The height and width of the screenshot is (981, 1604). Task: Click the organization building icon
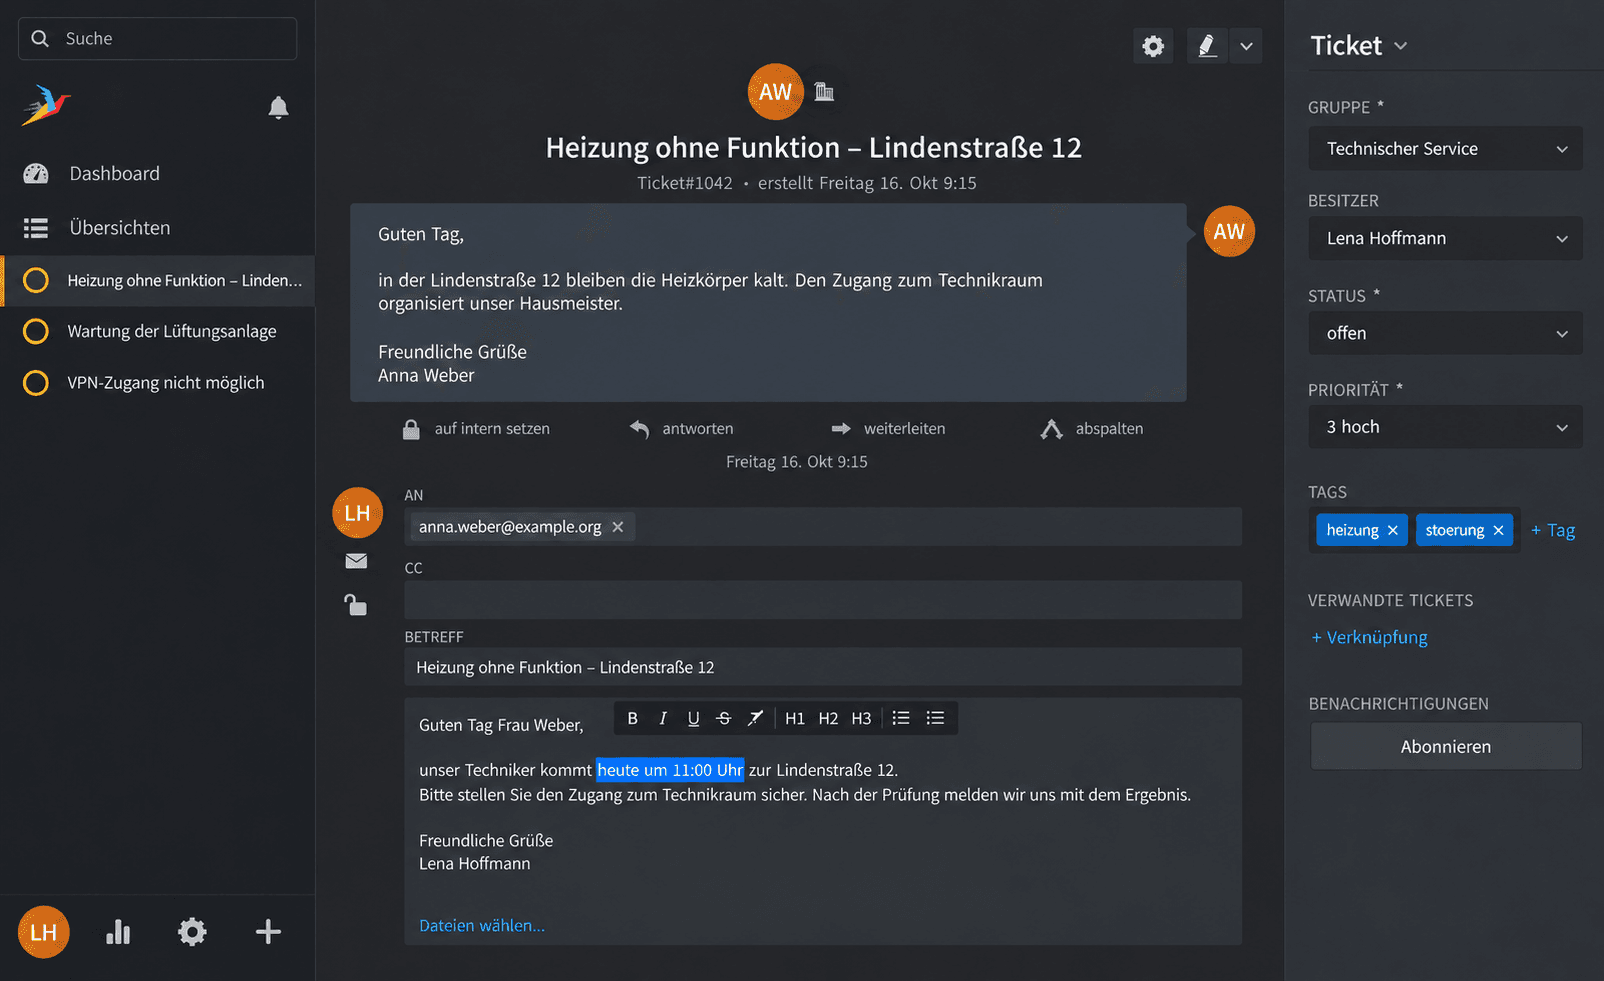coord(824,92)
